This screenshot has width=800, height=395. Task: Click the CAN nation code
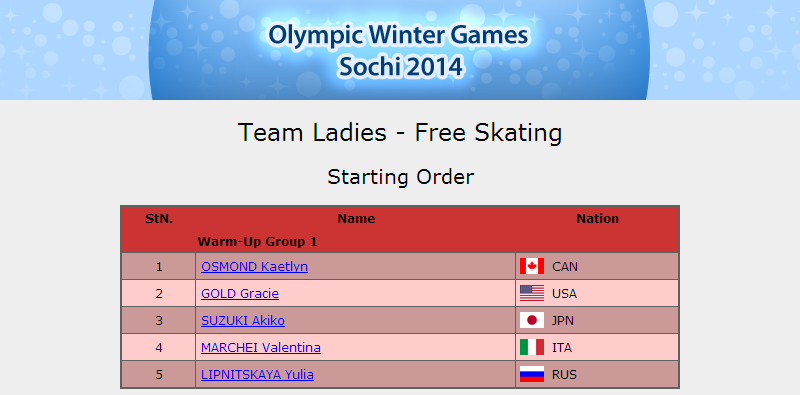point(565,267)
